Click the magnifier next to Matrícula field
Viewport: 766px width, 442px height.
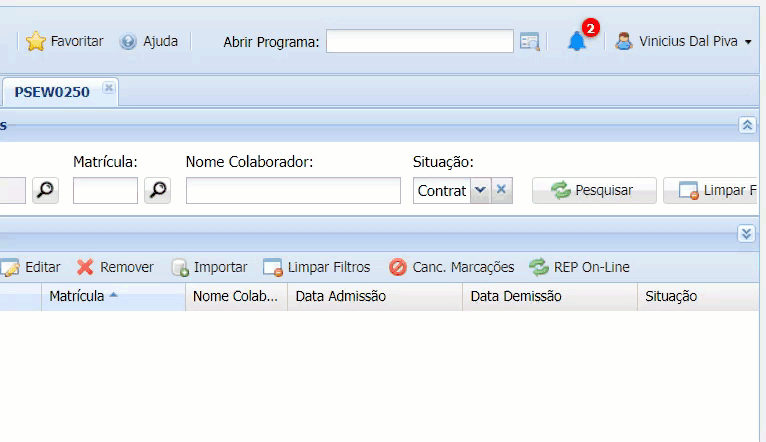pyautogui.click(x=157, y=190)
